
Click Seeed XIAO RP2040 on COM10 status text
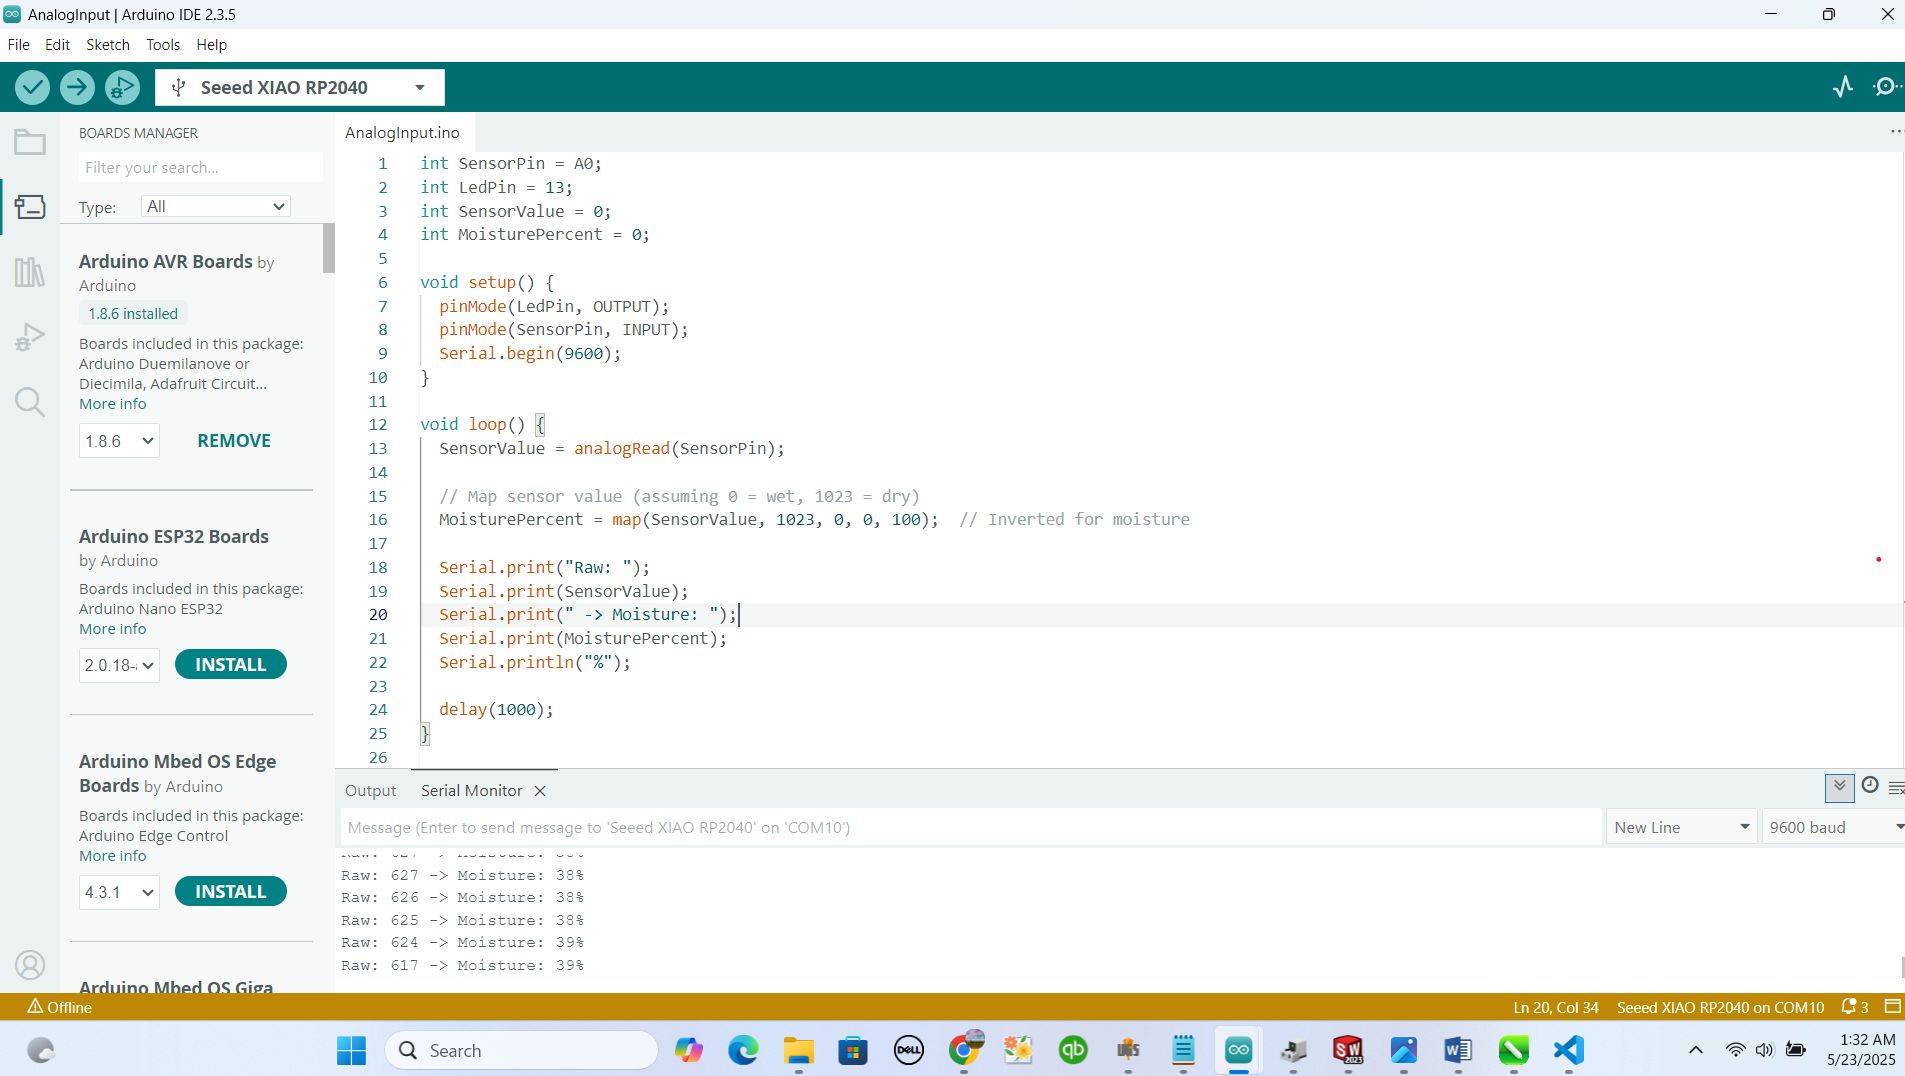click(x=1720, y=1007)
